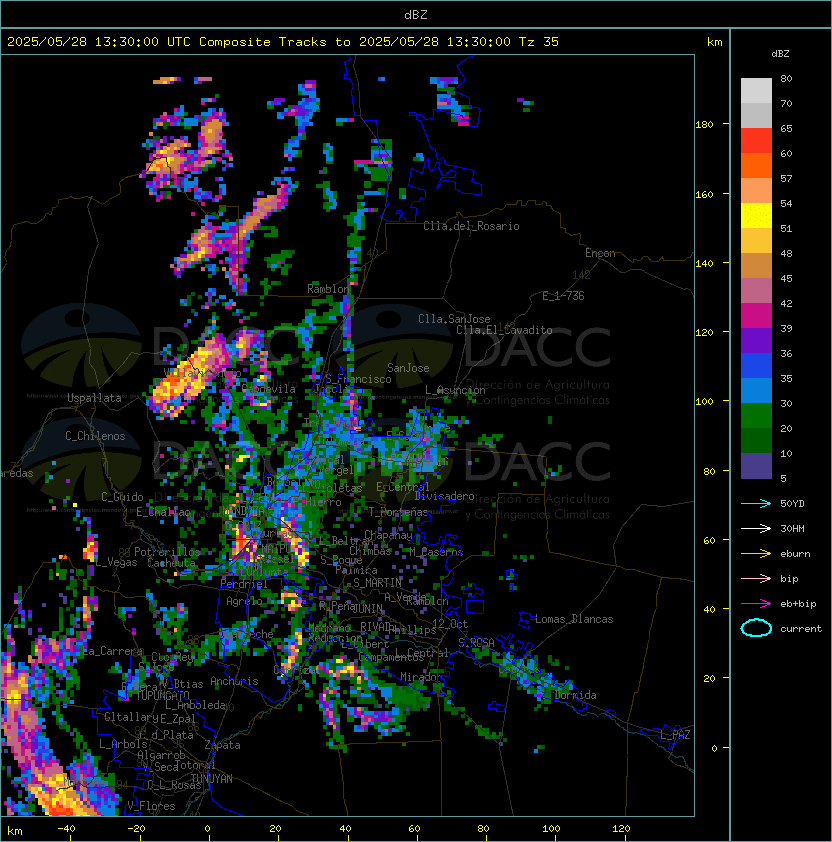Click the 50YD cyan arrow legend icon
Viewport: 832px width, 842px height.
pyautogui.click(x=756, y=504)
